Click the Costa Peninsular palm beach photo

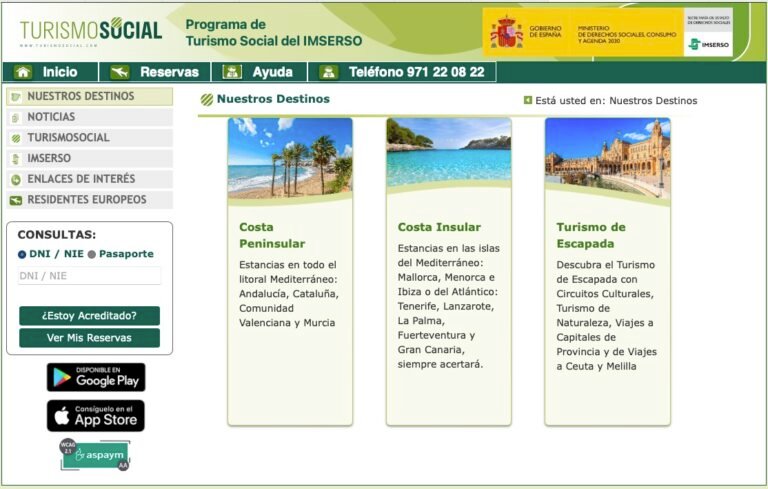[290, 158]
